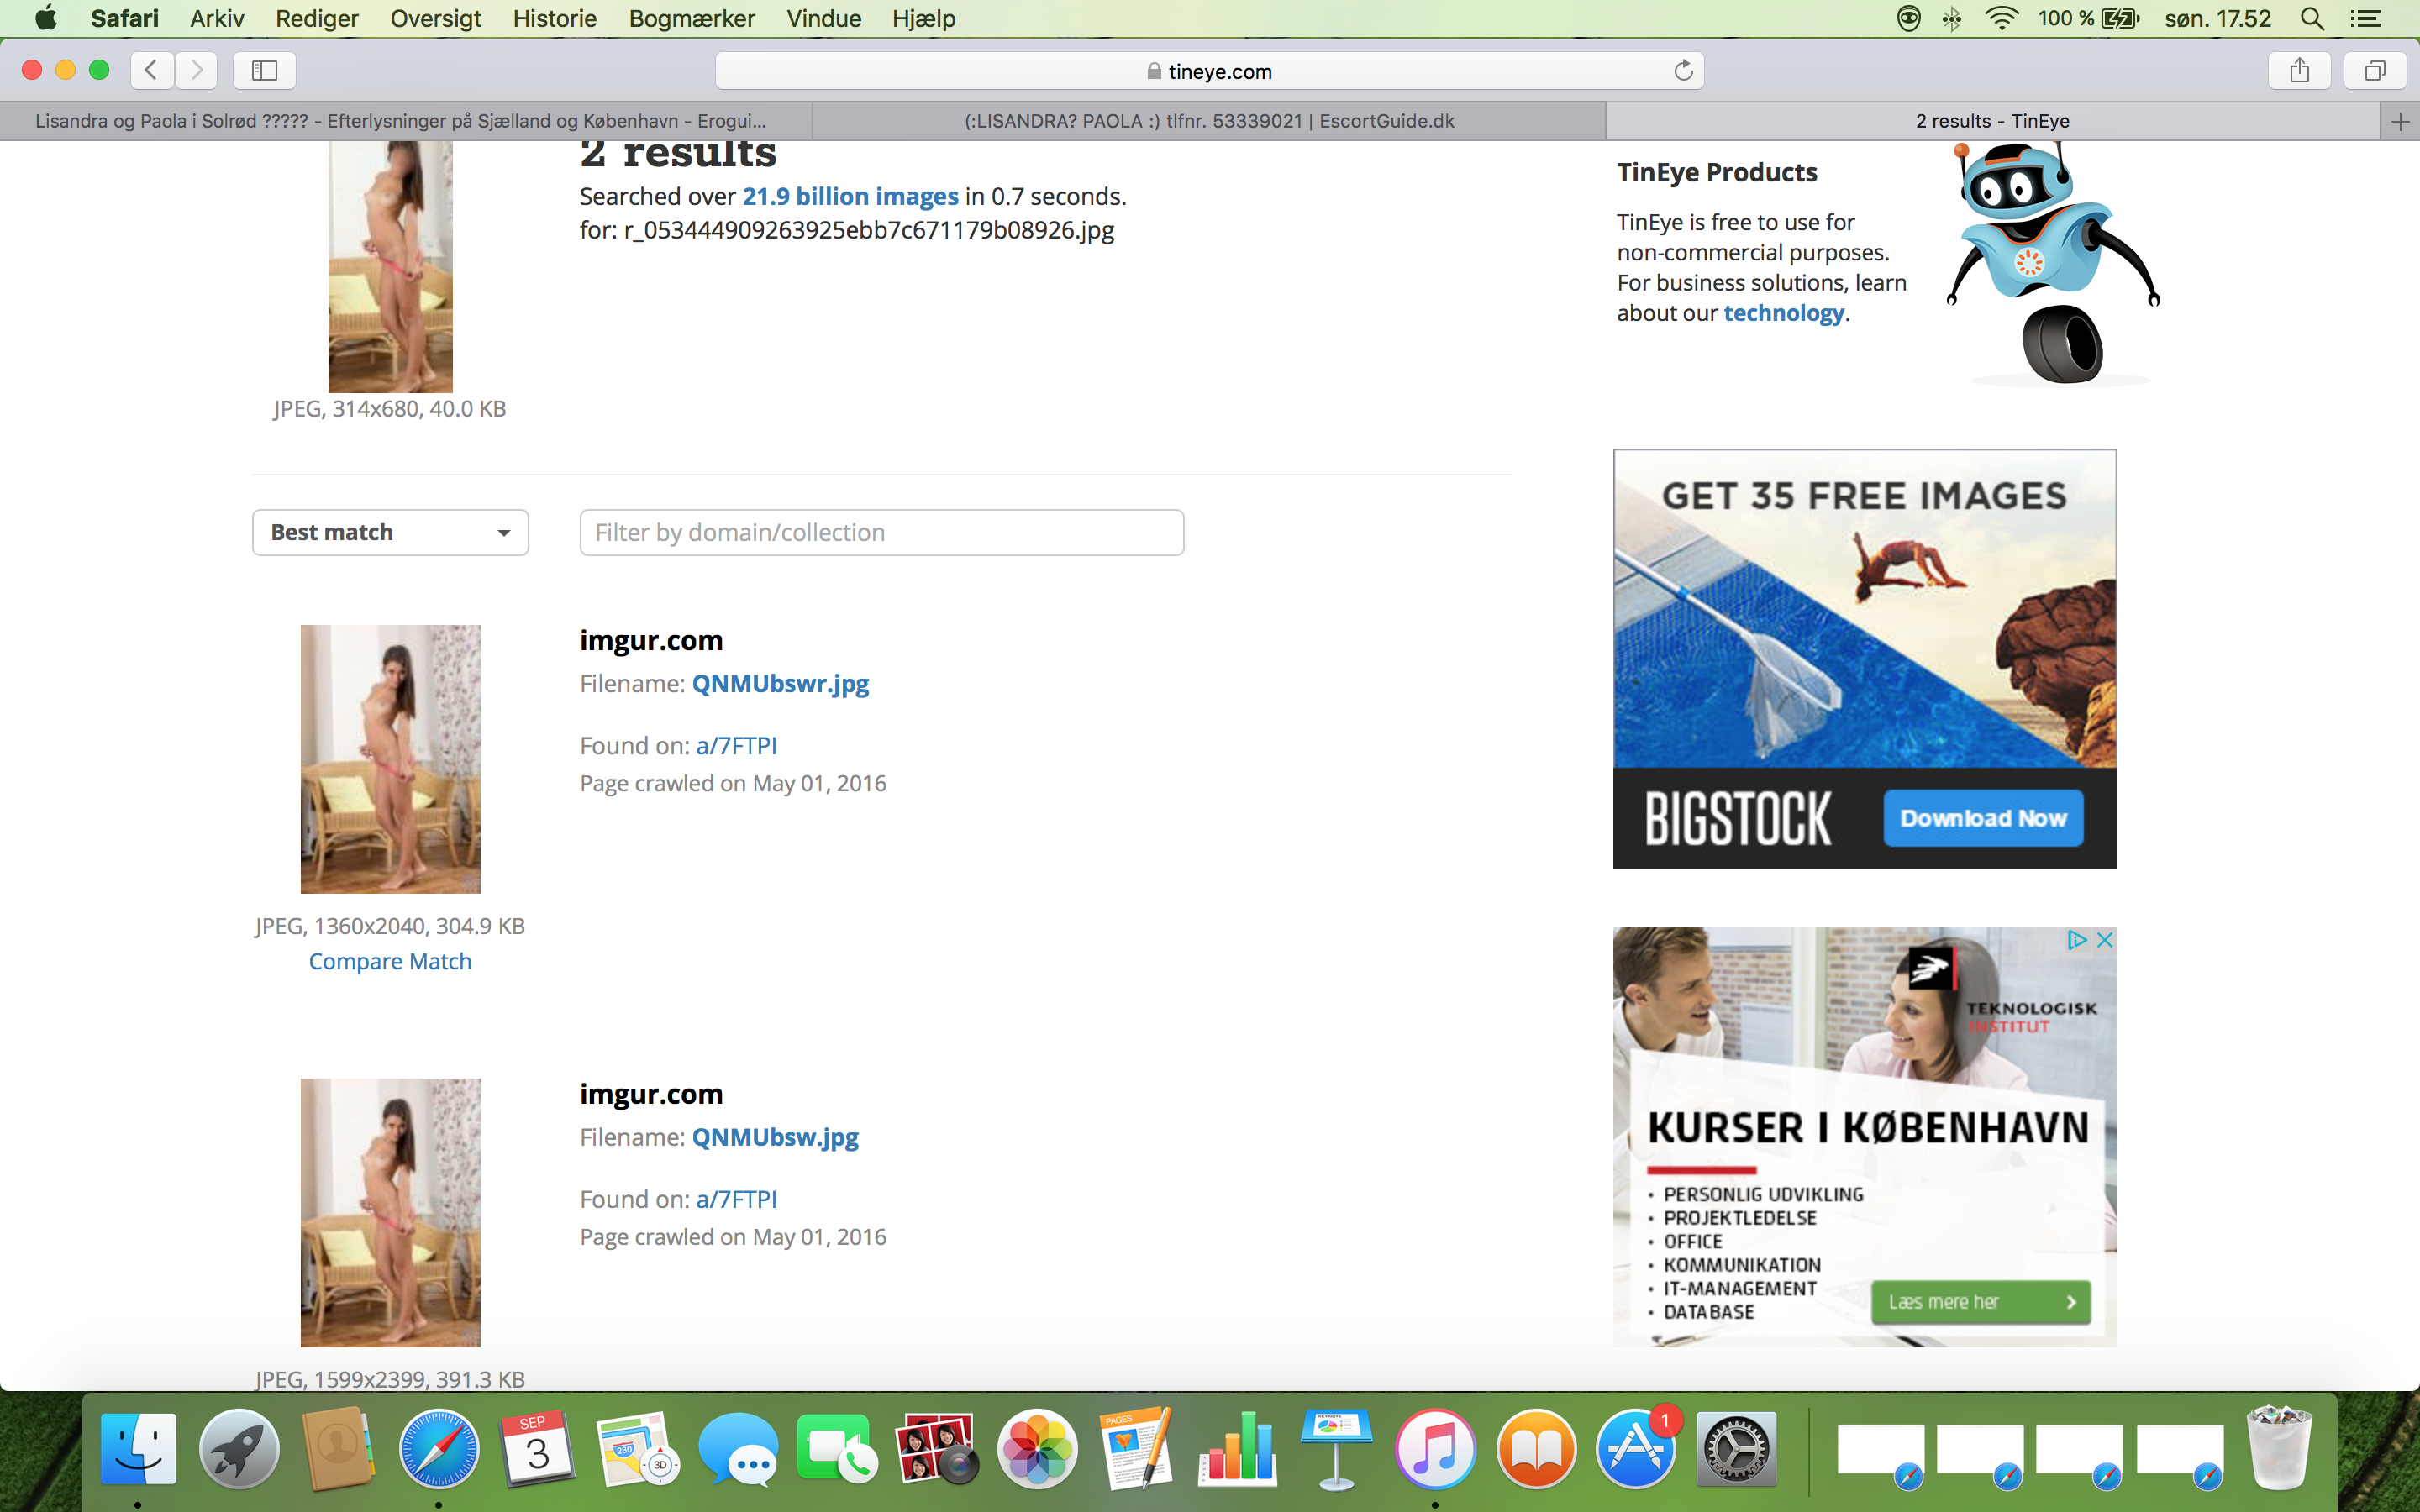Image resolution: width=2420 pixels, height=1512 pixels.
Task: Launch App Store from the dock
Action: click(x=1635, y=1449)
